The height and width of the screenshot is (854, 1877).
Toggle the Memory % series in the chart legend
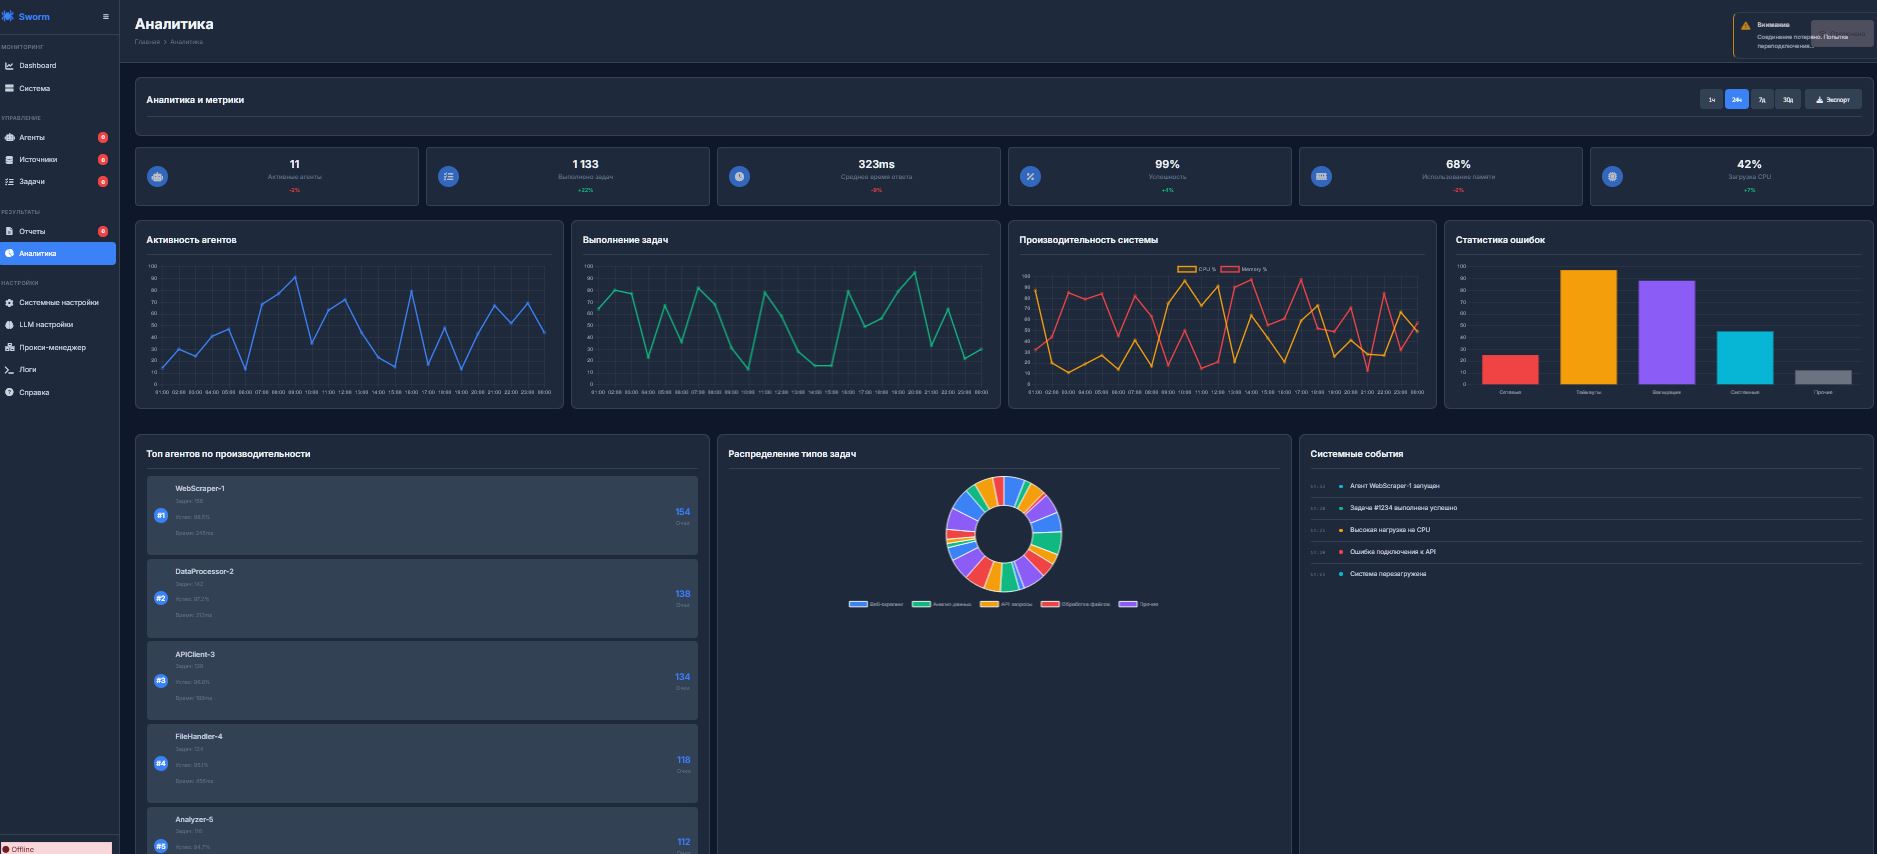point(1230,269)
